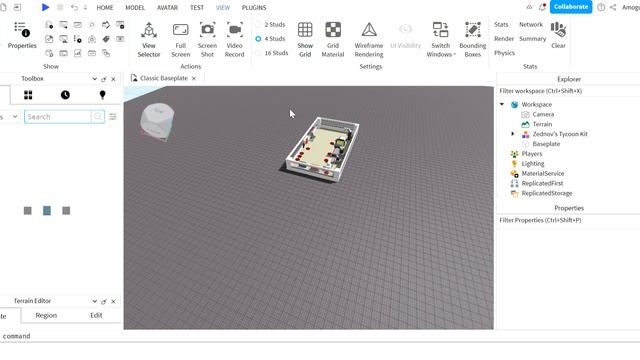Select 2 Studs grid size
640x360 pixels.
click(270, 24)
